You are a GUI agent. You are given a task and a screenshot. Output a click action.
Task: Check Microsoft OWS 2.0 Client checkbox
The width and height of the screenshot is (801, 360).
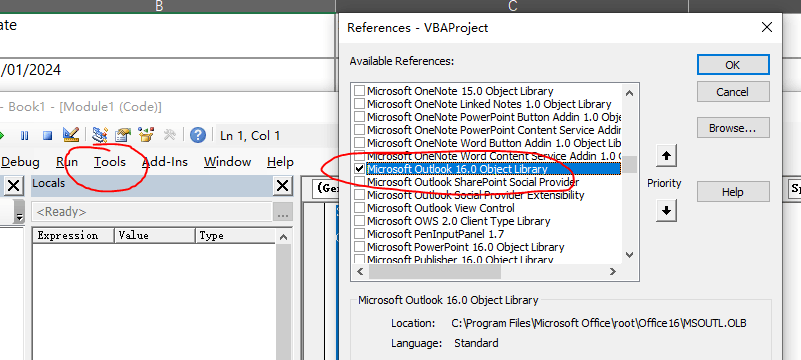click(360, 221)
